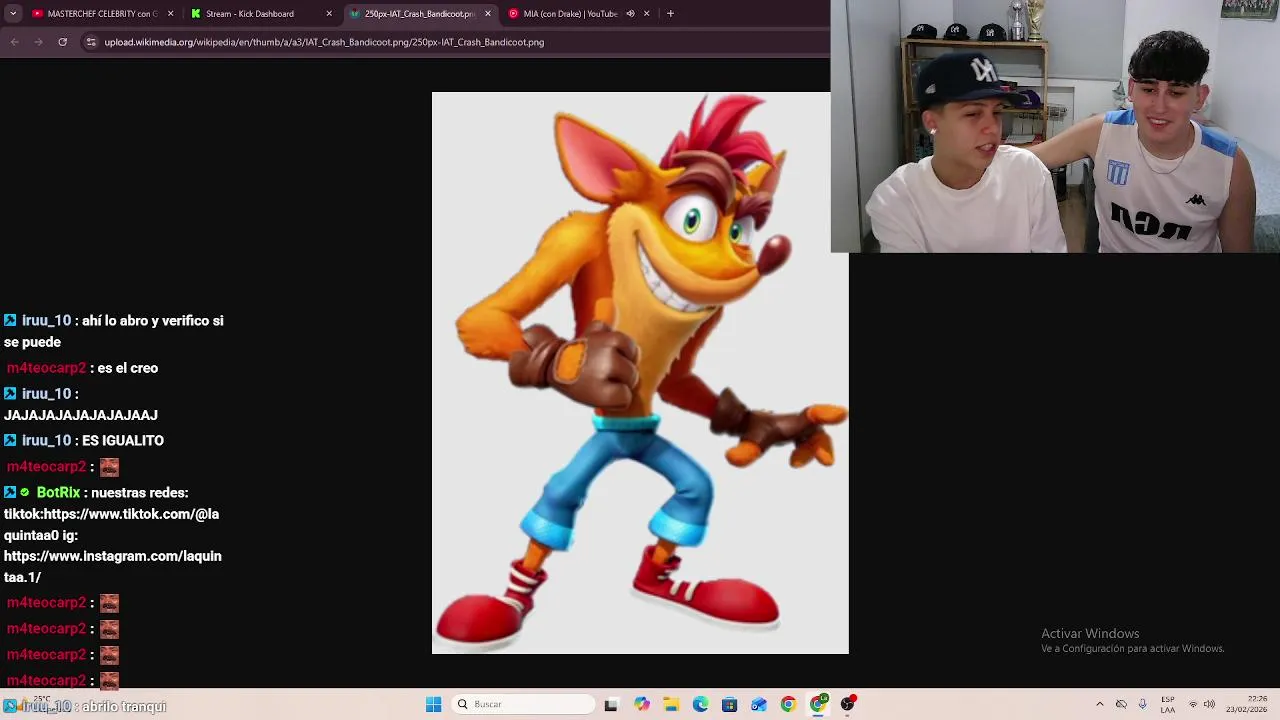This screenshot has height=720, width=1280.
Task: Open the first Chrome icon in the taskbar
Action: coord(788,704)
